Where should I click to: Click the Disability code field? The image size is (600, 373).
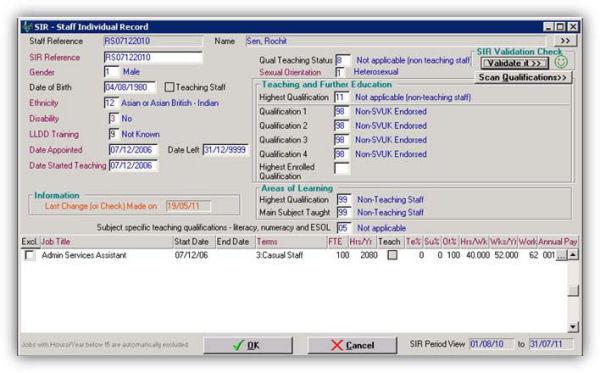point(114,119)
